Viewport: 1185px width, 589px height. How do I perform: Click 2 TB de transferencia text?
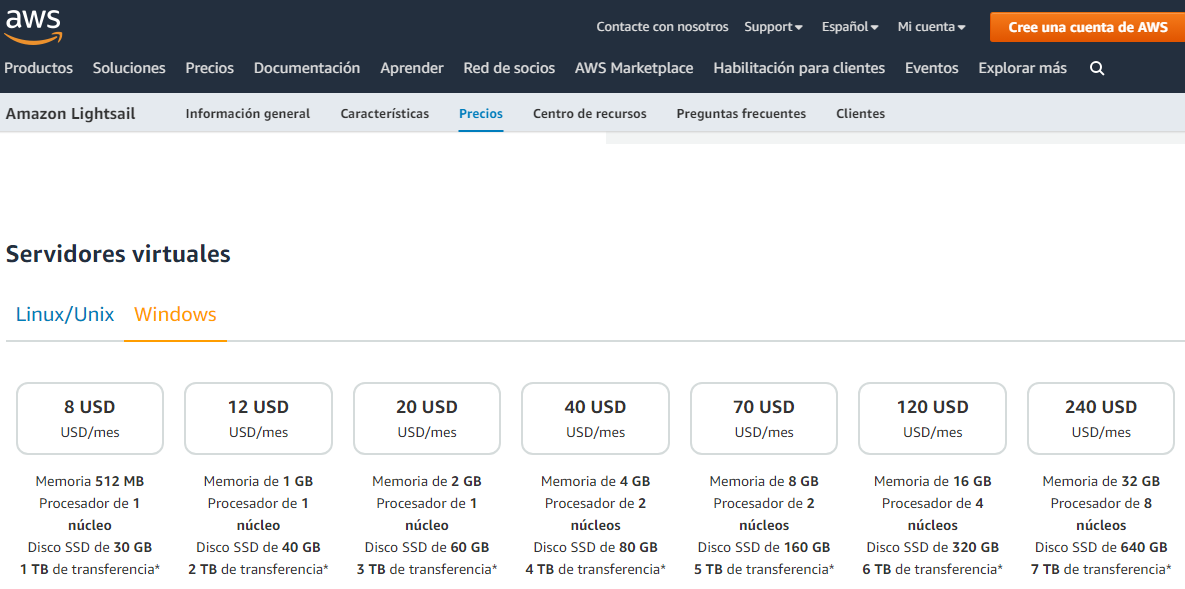coord(258,569)
